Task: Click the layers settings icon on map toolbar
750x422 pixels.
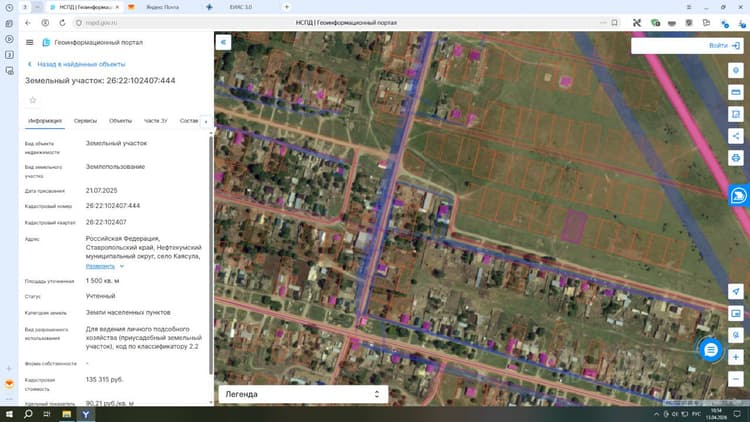Action: pos(736,70)
